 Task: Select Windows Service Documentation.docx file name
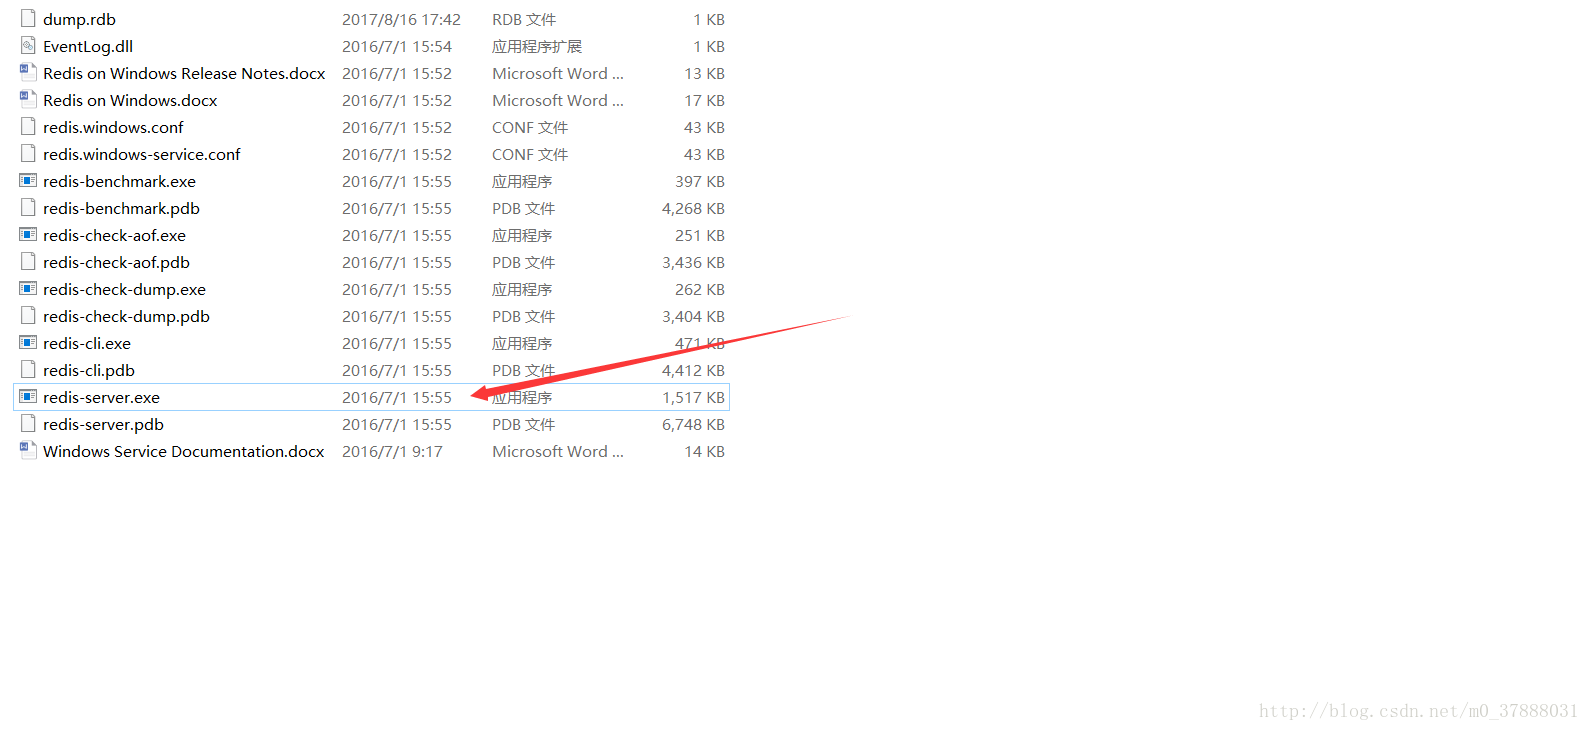click(x=184, y=452)
